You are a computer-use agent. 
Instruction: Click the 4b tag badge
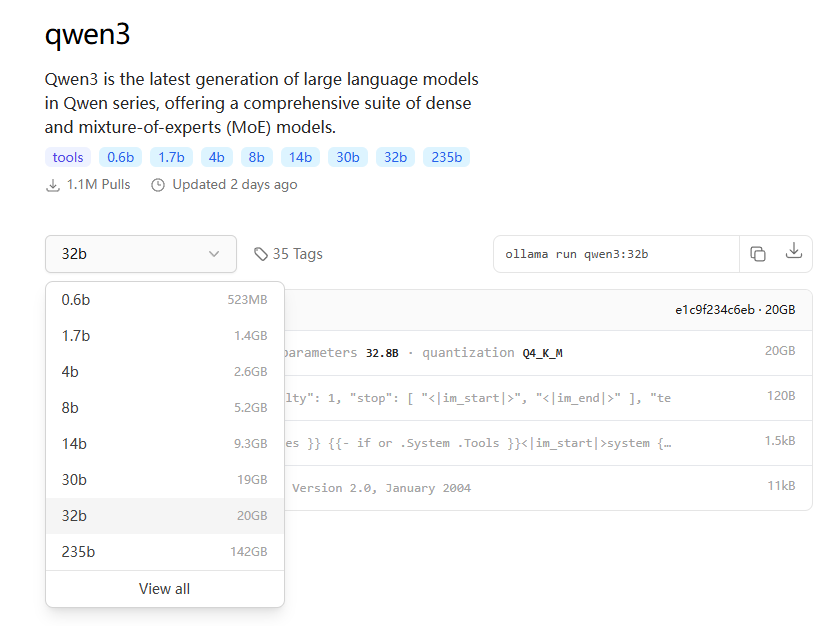point(217,158)
